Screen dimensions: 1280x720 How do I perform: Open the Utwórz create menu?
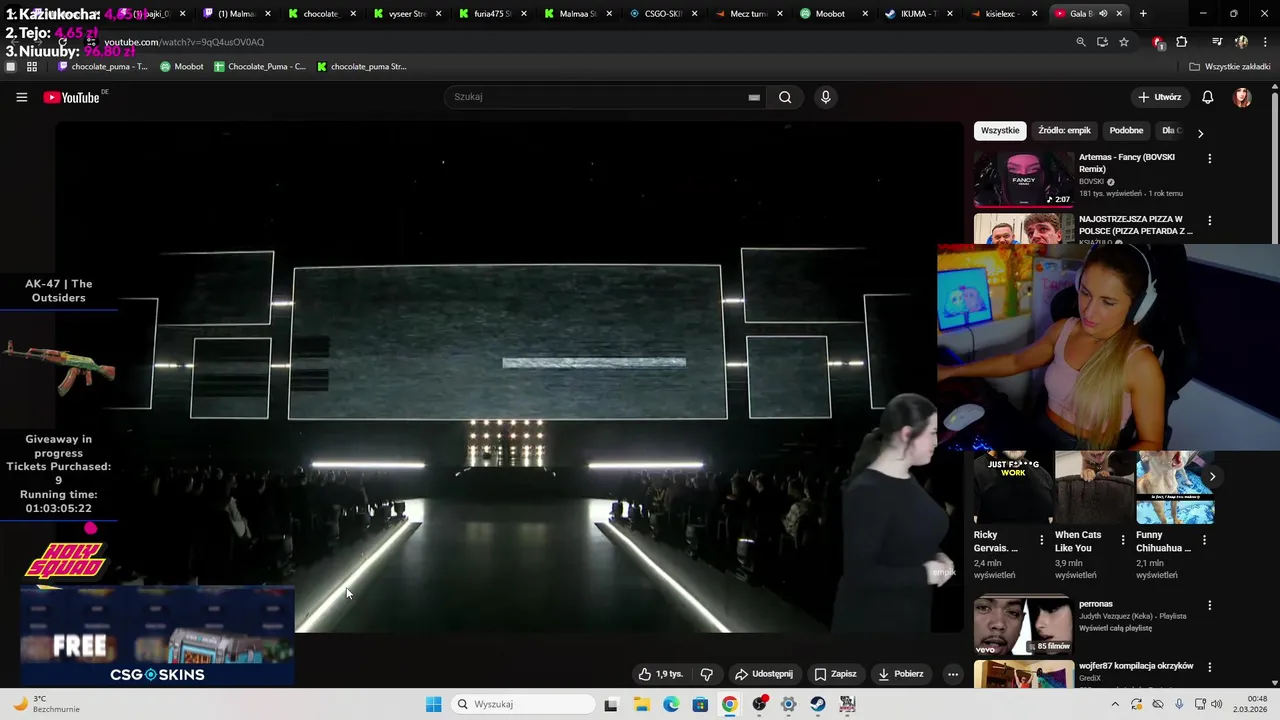coord(1159,97)
